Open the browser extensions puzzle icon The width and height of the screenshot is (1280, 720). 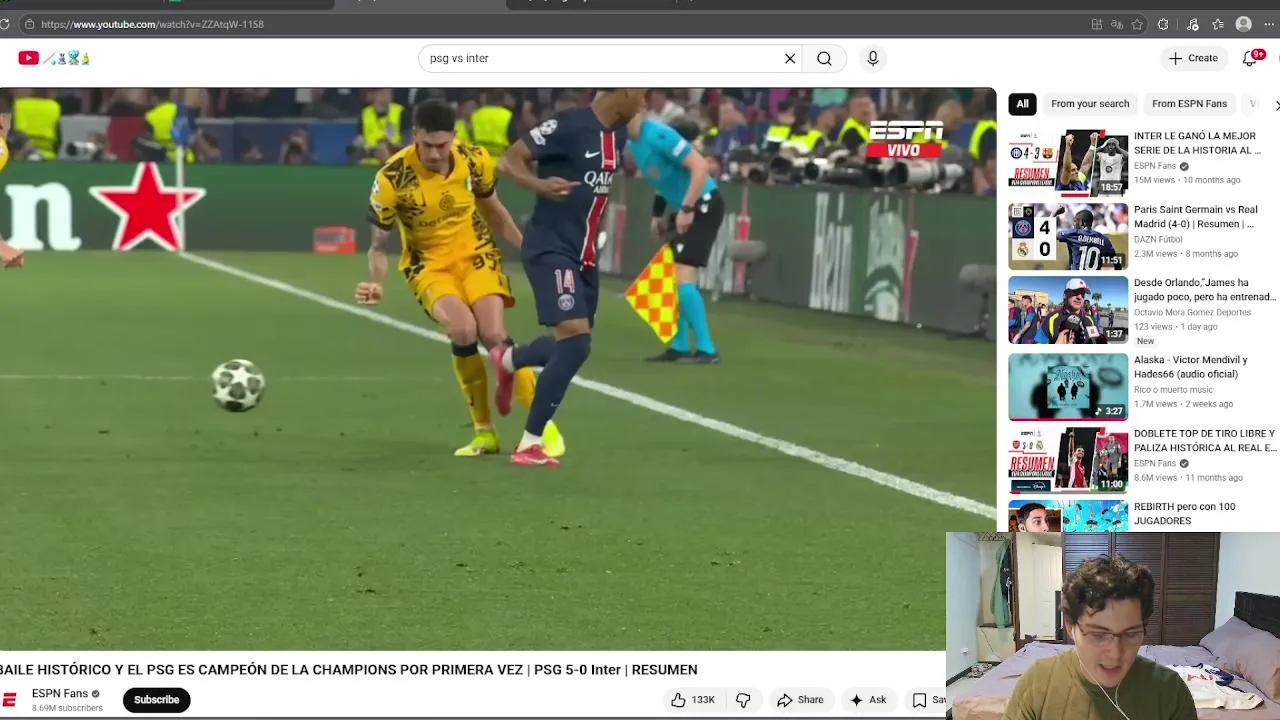pos(1163,24)
